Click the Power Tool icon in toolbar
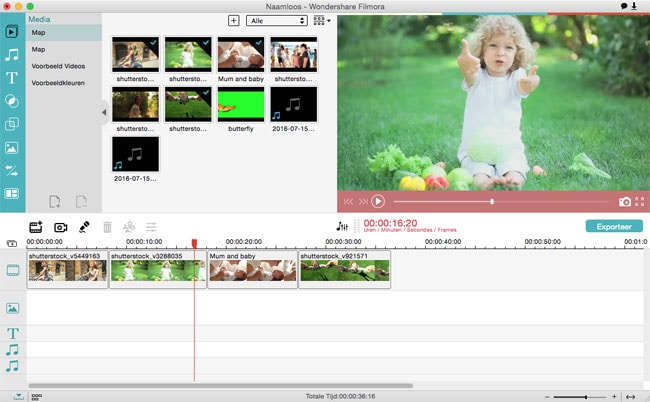This screenshot has width=650, height=402. tap(129, 227)
